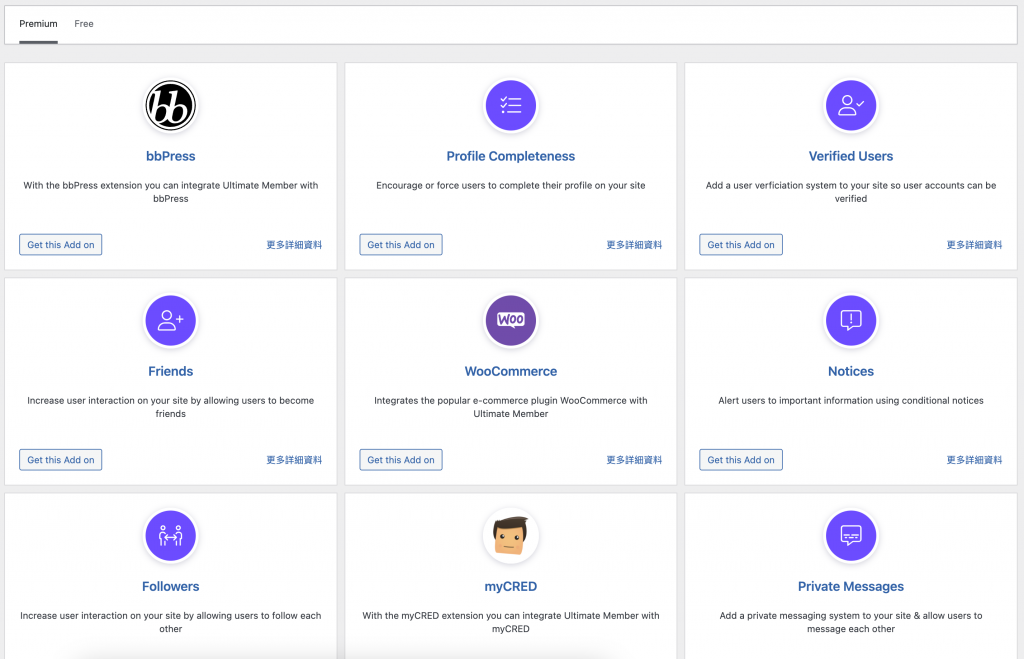Open 更多詳細資料 link for Friends

(x=294, y=460)
